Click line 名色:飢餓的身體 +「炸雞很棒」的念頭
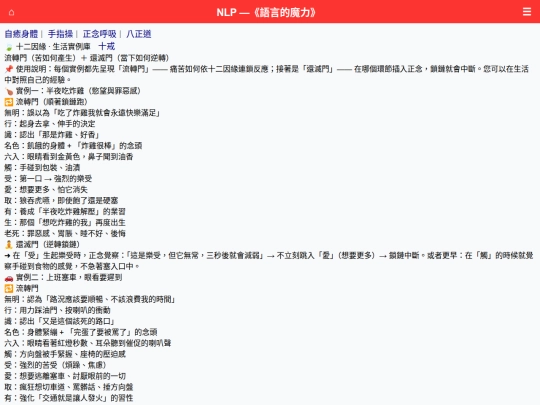The image size is (540, 405). [73, 146]
